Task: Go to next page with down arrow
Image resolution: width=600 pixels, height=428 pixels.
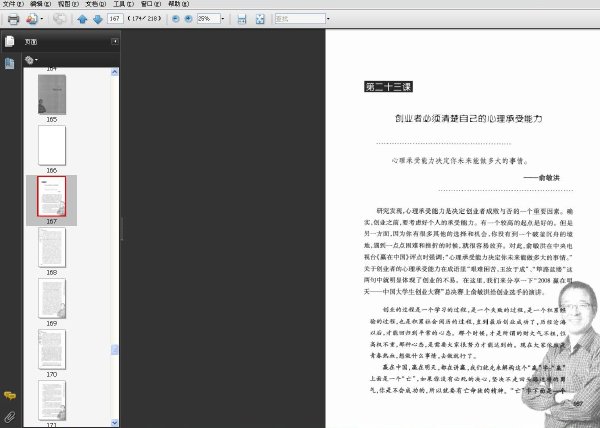Action: (98, 19)
